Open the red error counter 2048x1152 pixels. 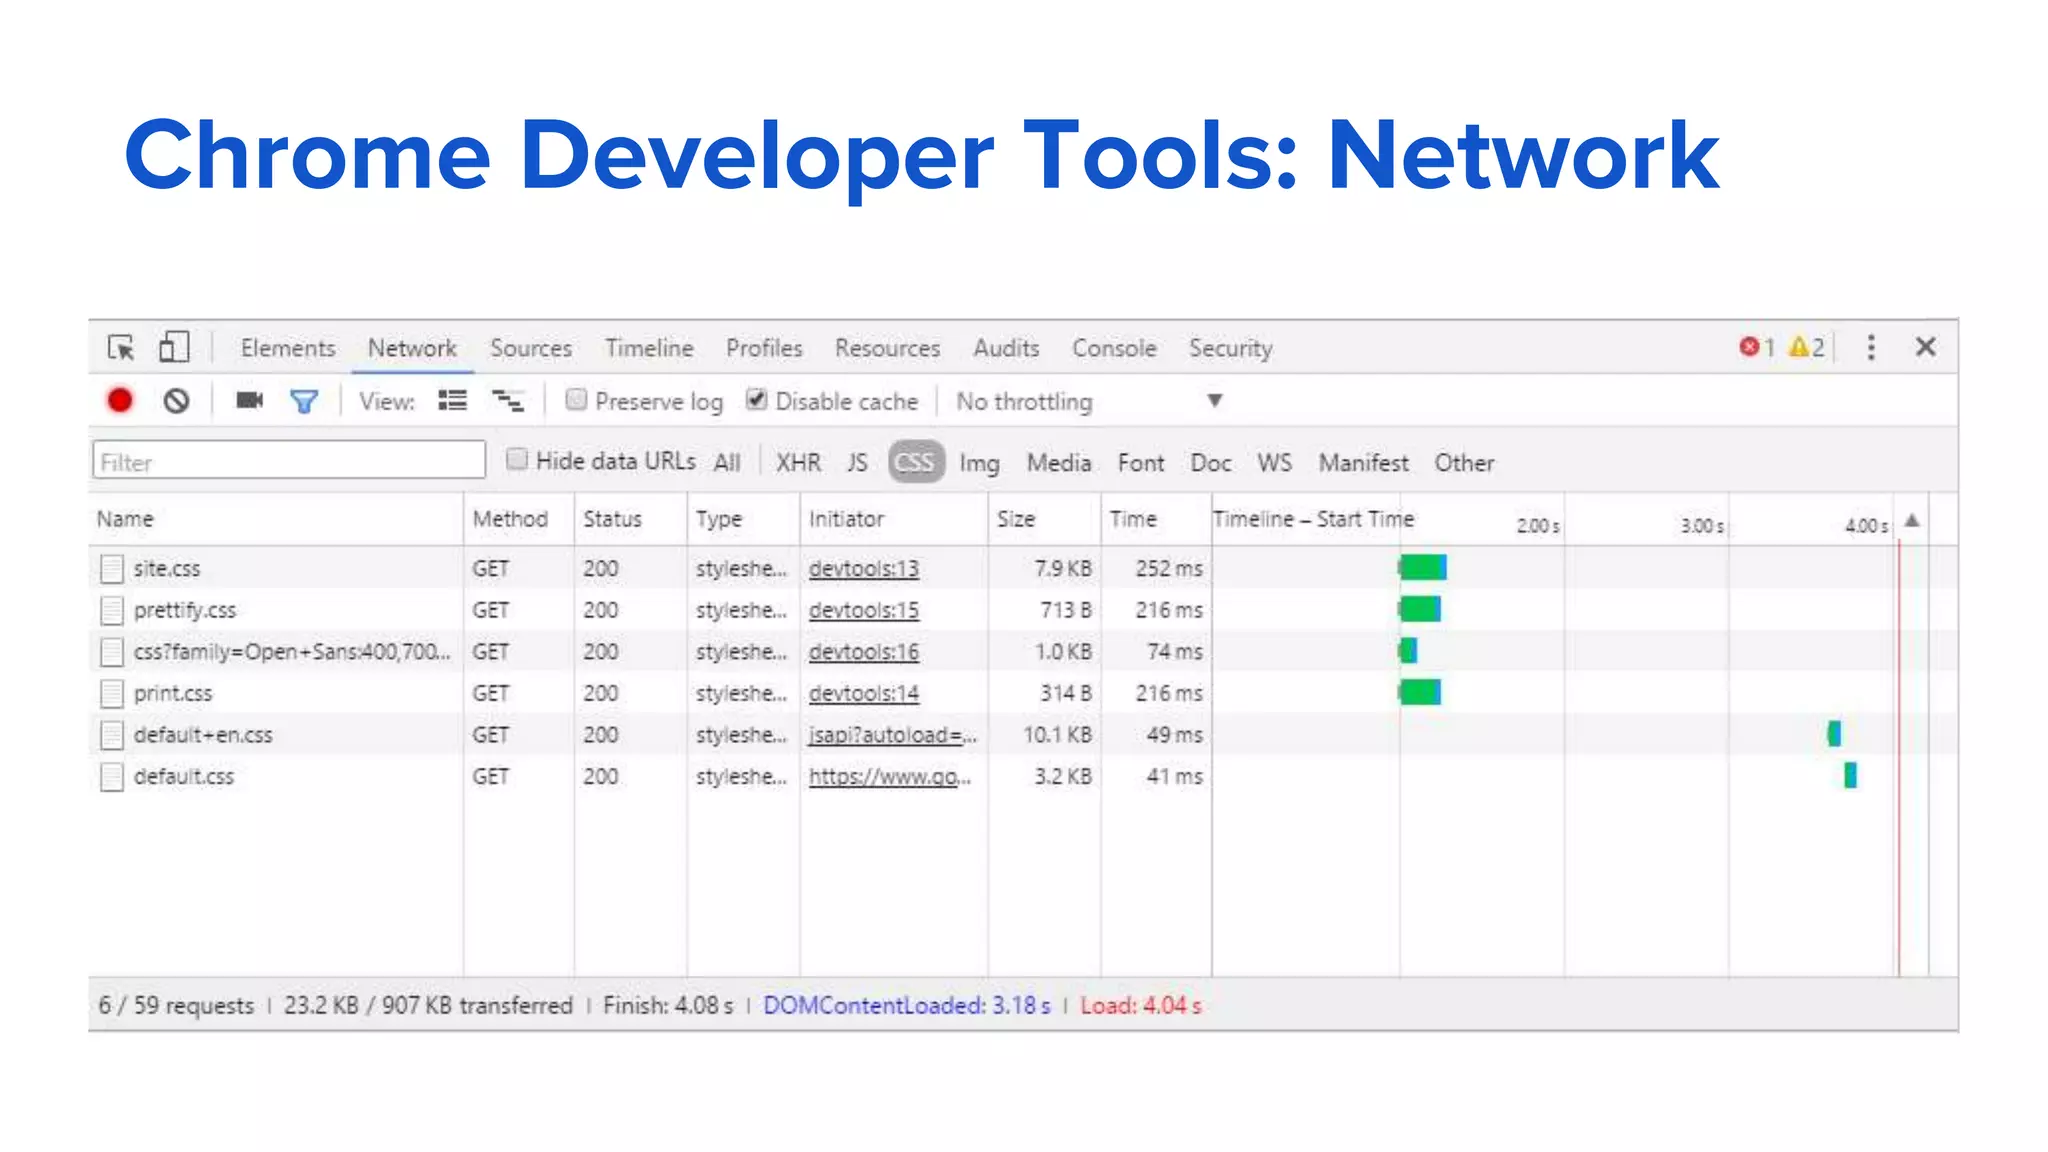[1757, 347]
